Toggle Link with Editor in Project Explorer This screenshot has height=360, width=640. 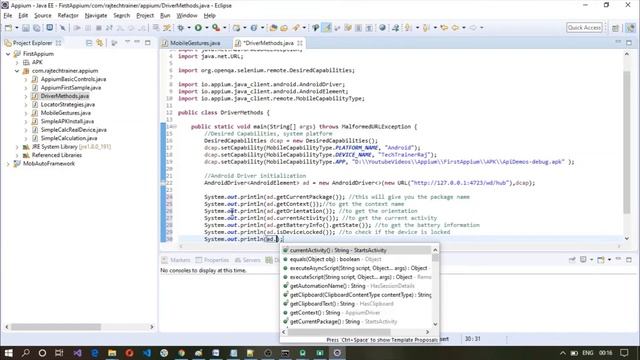[100, 43]
